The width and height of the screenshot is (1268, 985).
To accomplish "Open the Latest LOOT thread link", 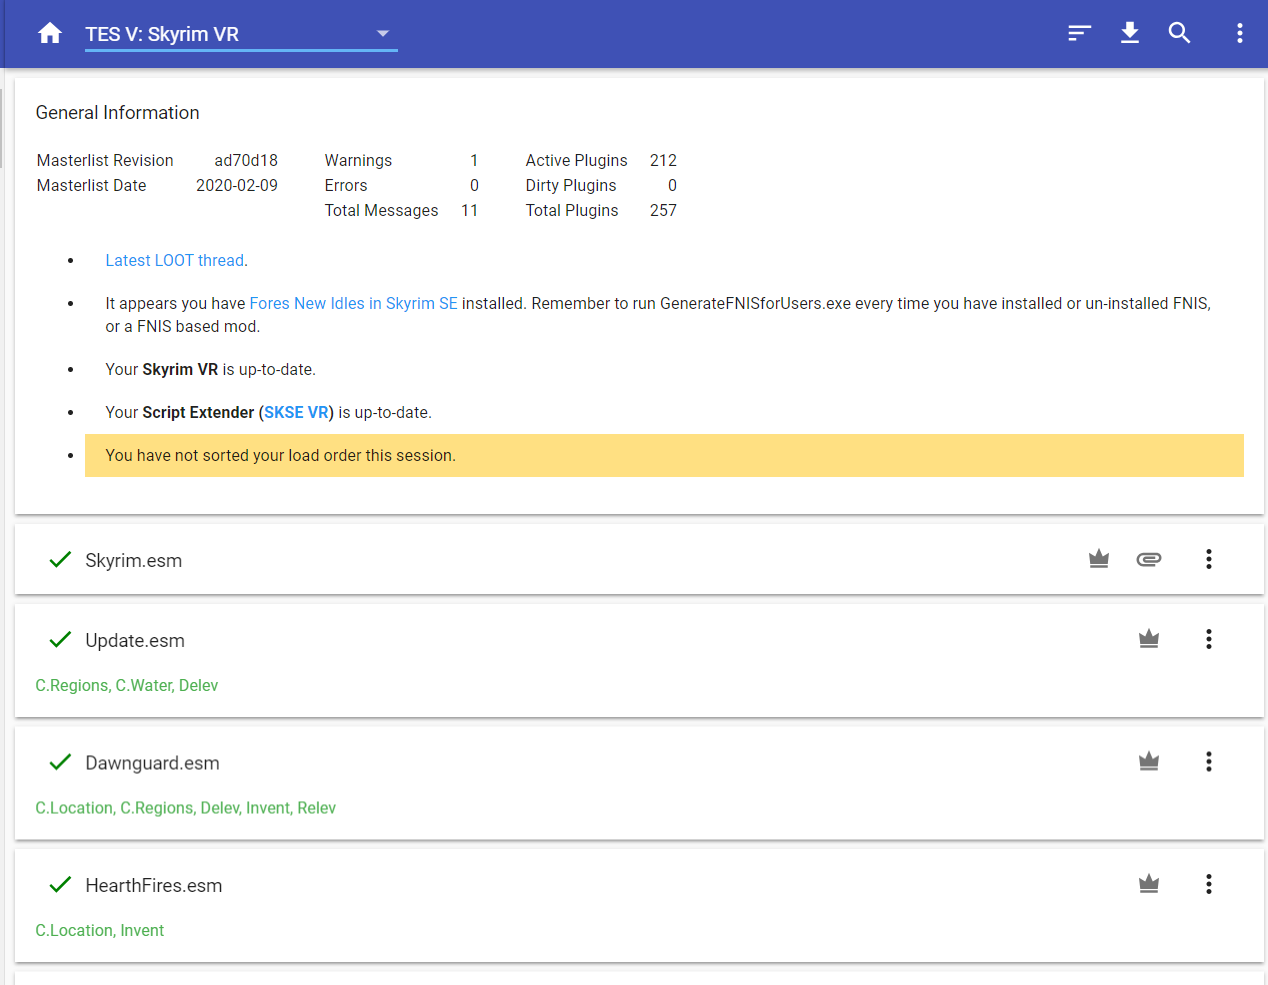I will [x=175, y=260].
